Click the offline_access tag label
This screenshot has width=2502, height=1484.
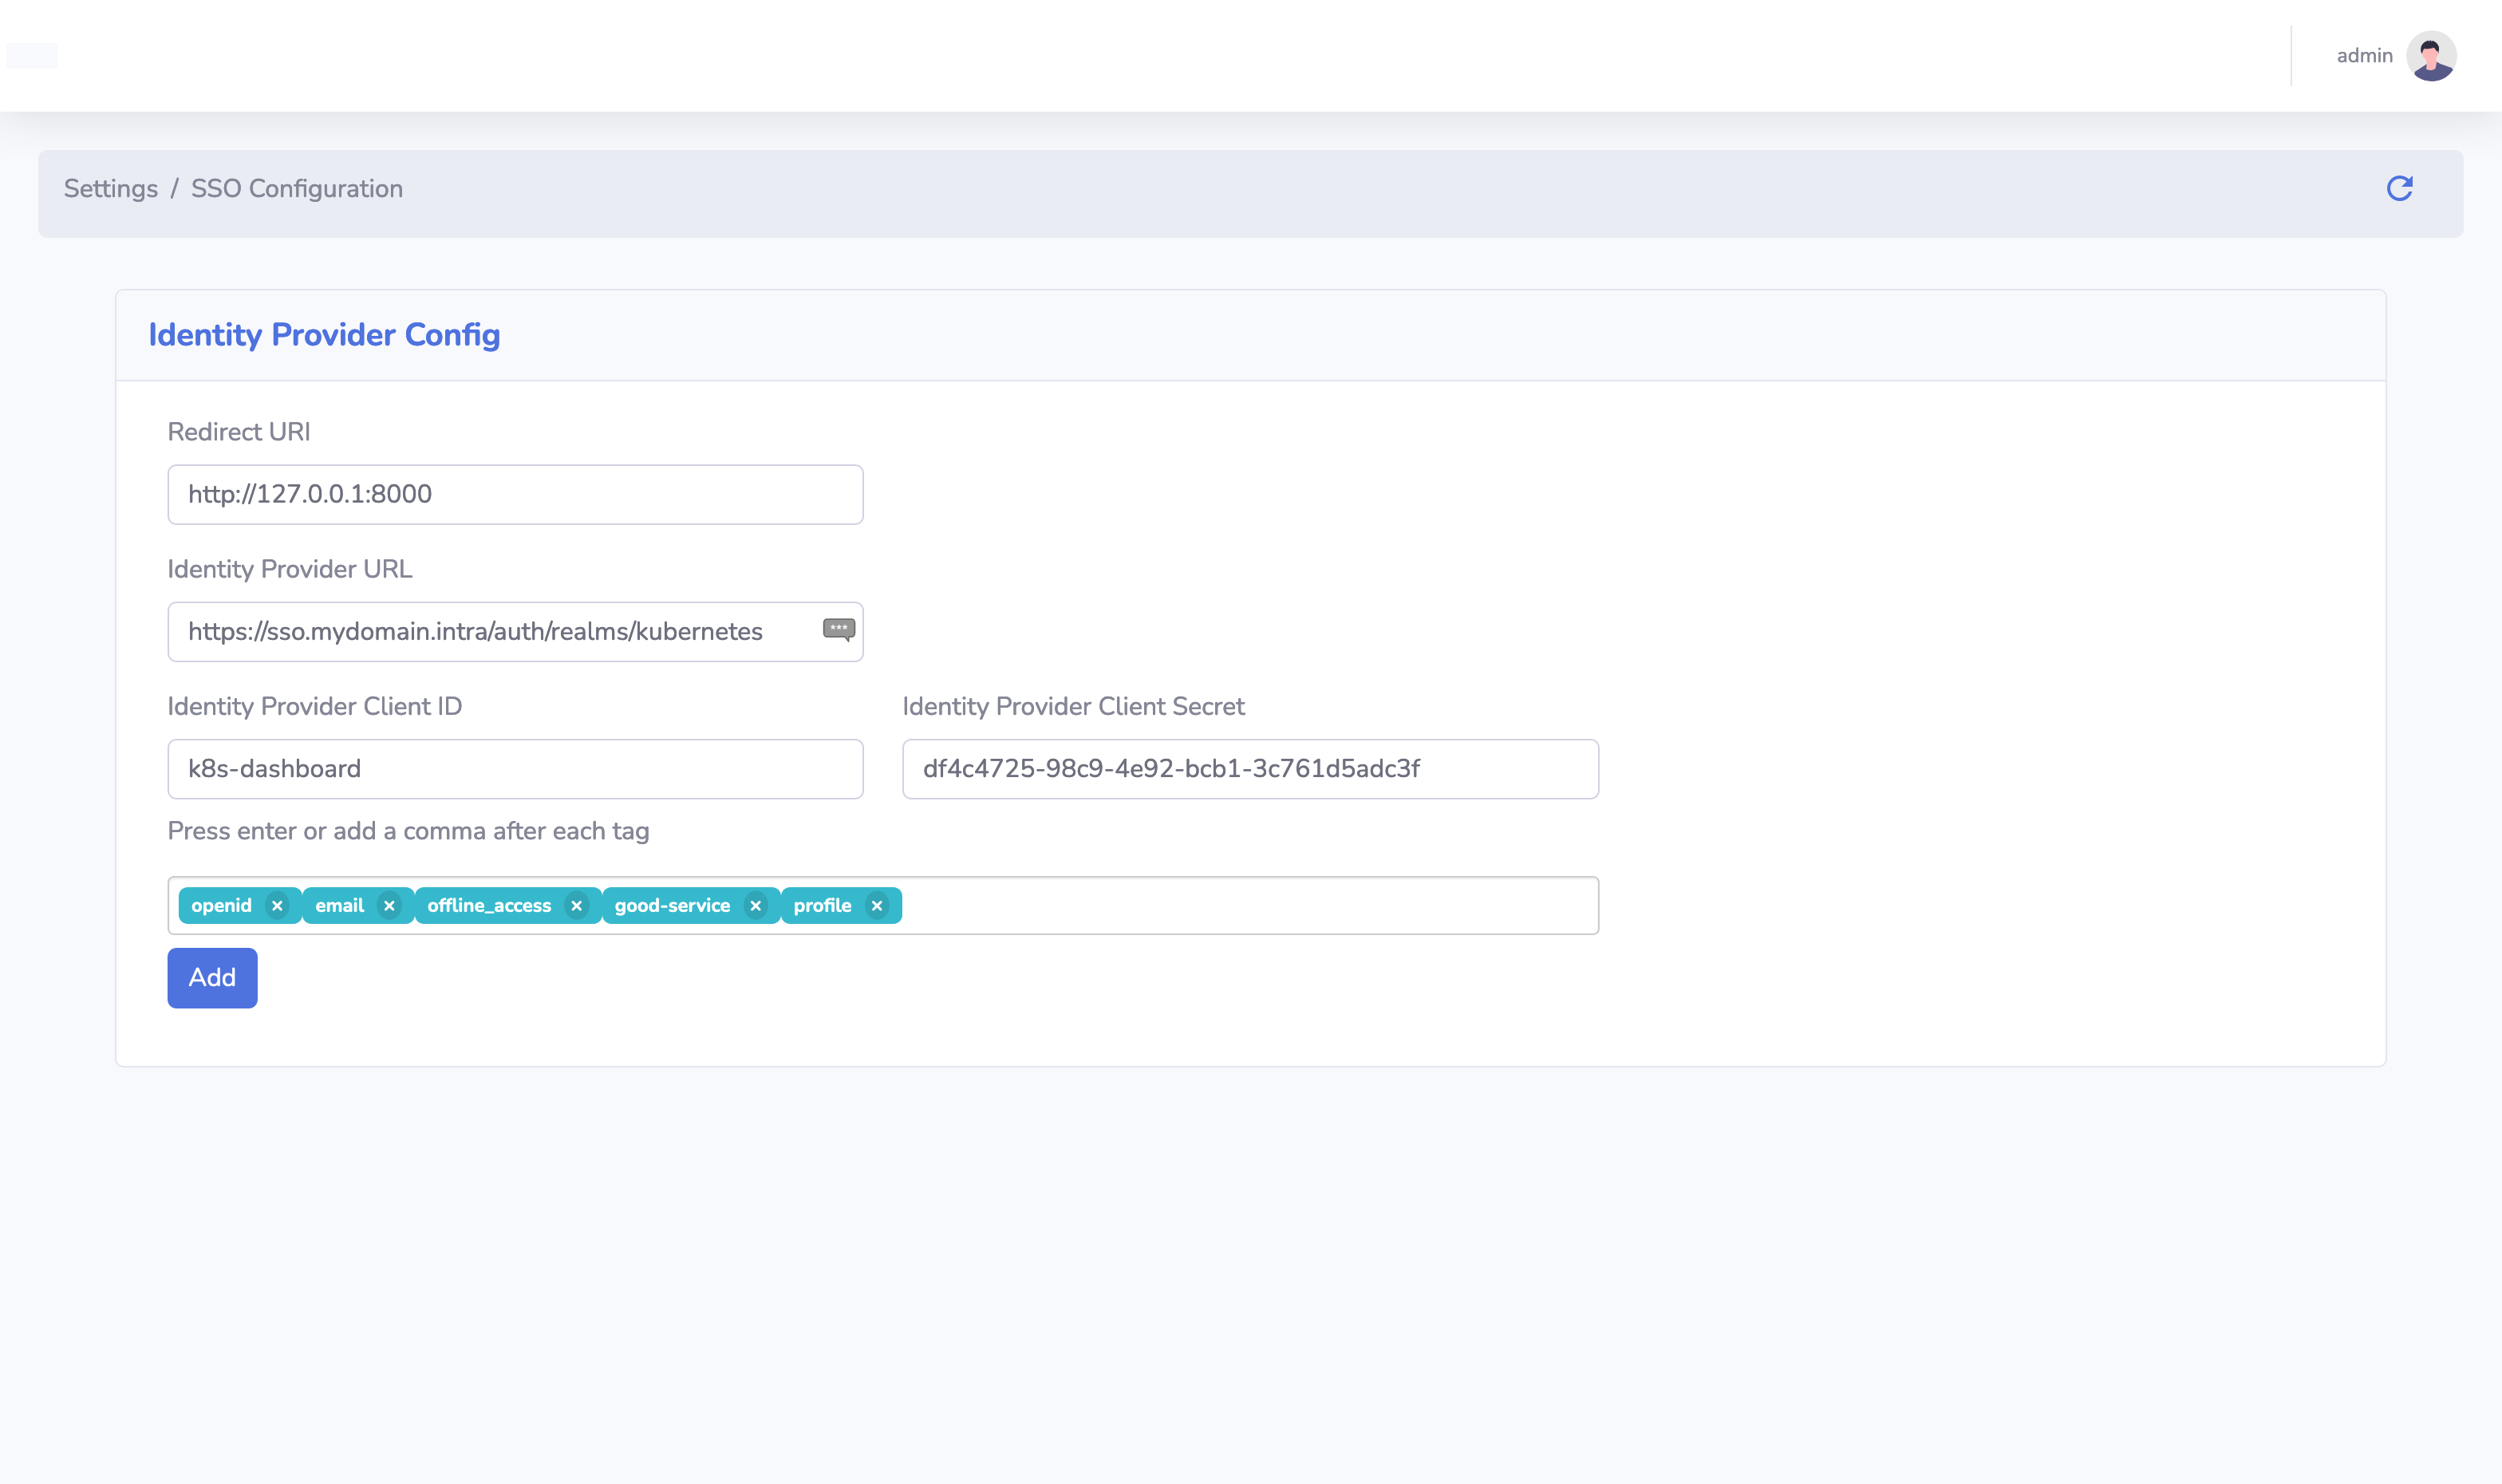(x=489, y=906)
